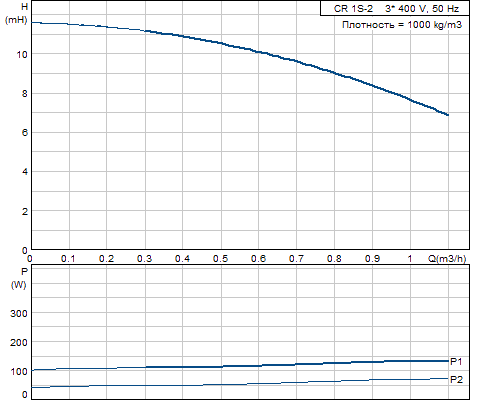Click the 100 tick on the power axis
This screenshot has height=400, width=500.
pos(19,371)
